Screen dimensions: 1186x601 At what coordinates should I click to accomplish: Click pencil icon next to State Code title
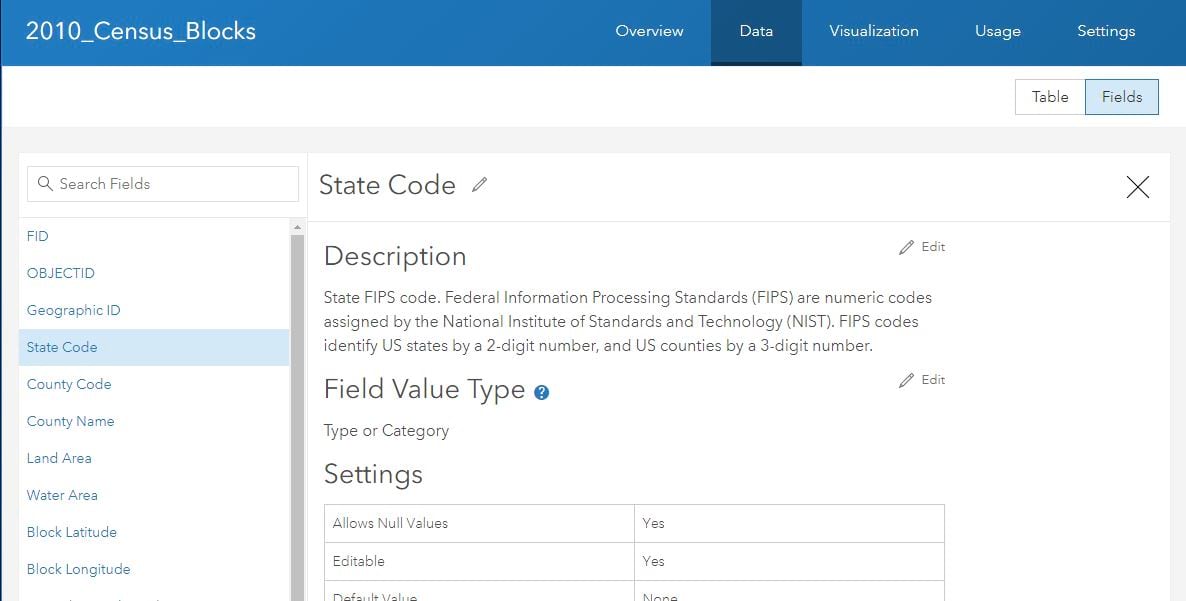(480, 185)
